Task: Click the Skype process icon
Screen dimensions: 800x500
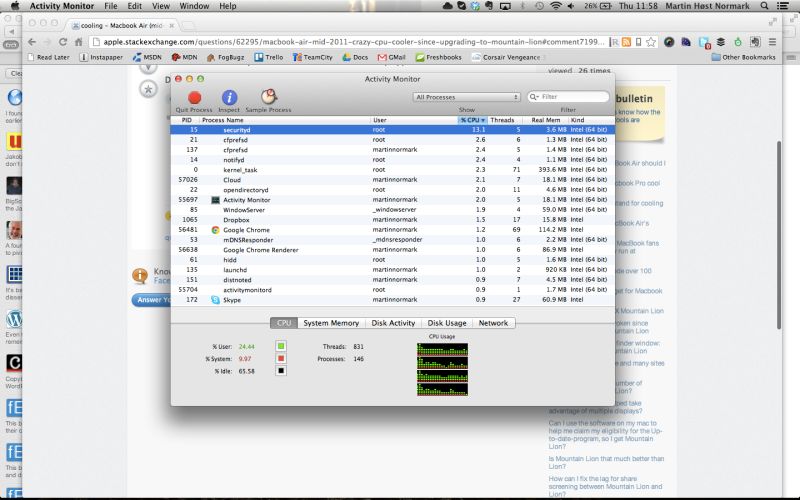Action: click(x=215, y=300)
